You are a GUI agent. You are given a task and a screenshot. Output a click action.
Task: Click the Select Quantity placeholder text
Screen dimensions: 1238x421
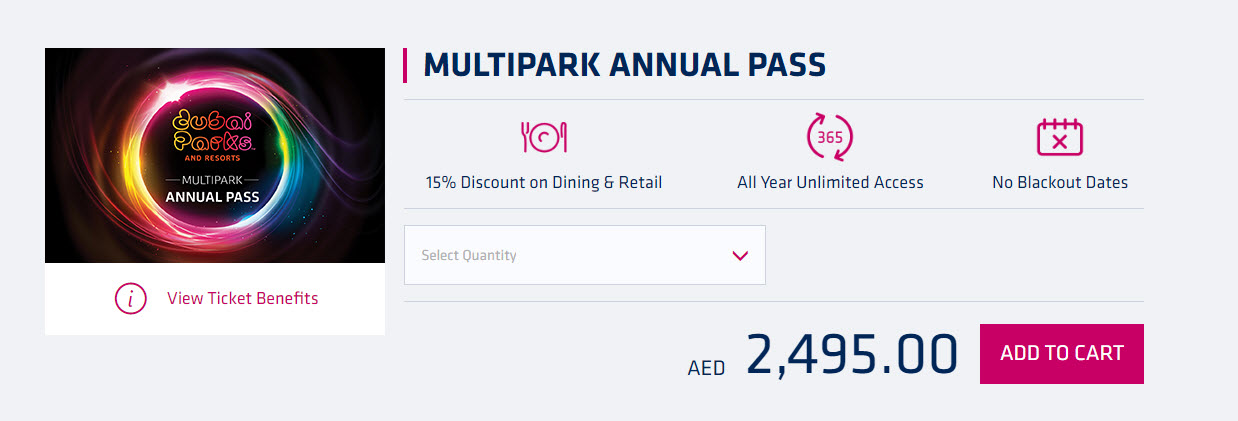[x=469, y=255]
